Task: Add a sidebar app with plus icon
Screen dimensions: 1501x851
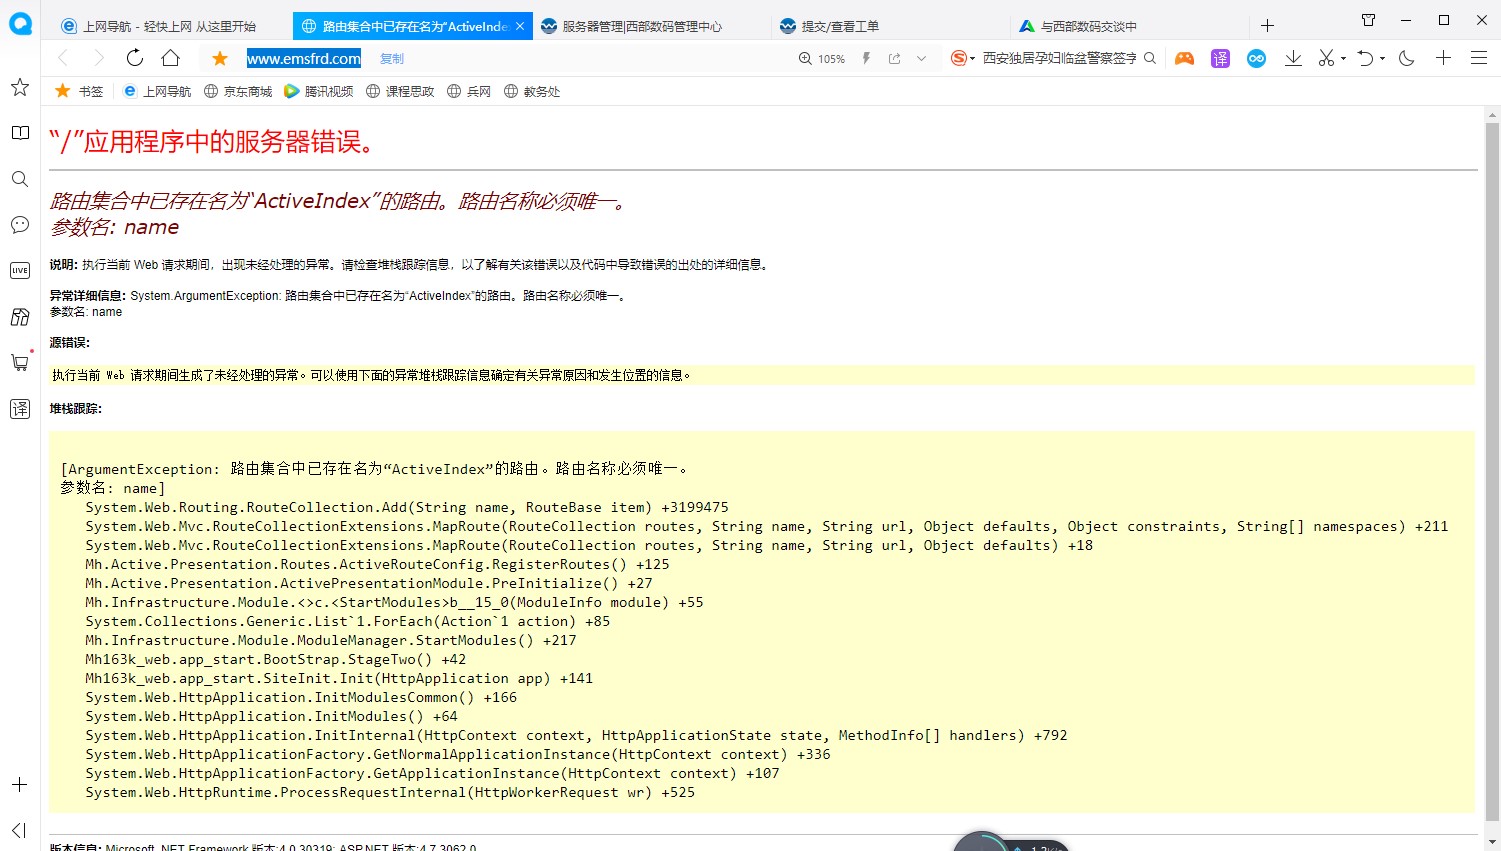Action: point(20,785)
